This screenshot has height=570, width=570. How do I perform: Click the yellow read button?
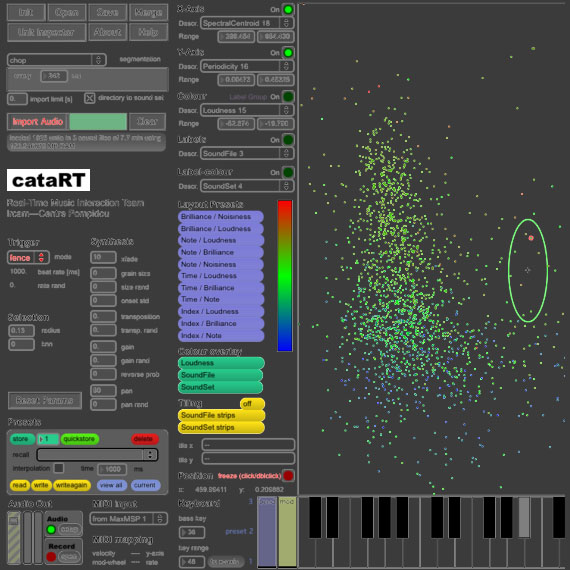20,485
